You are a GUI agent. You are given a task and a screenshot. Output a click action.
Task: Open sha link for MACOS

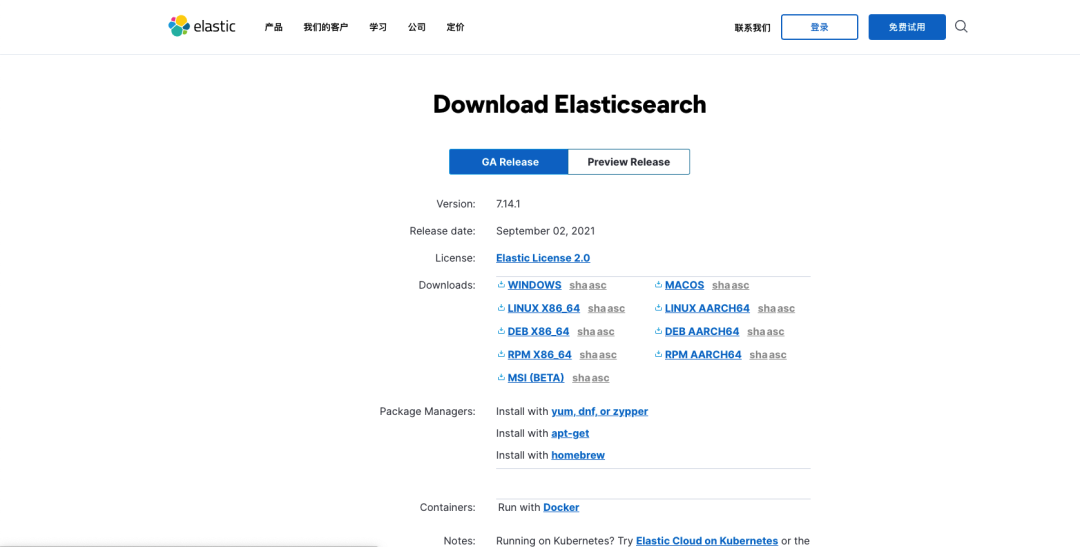click(x=721, y=285)
